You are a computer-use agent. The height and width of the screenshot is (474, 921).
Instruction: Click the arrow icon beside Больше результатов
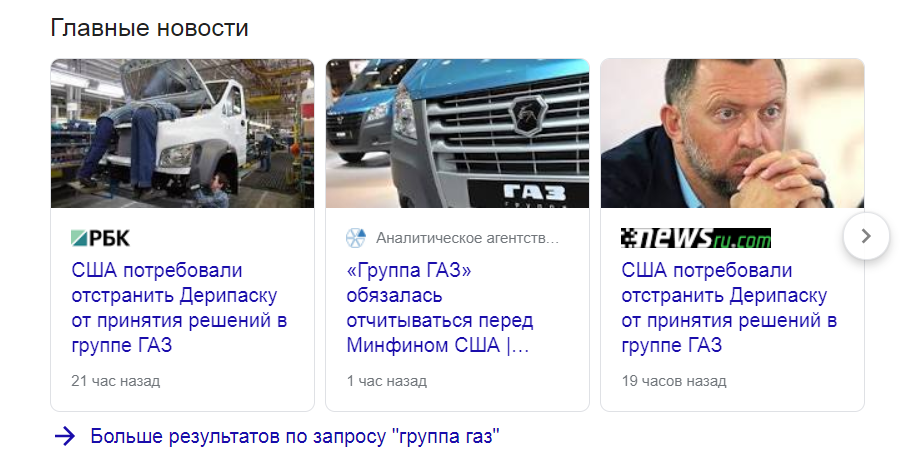tap(65, 436)
